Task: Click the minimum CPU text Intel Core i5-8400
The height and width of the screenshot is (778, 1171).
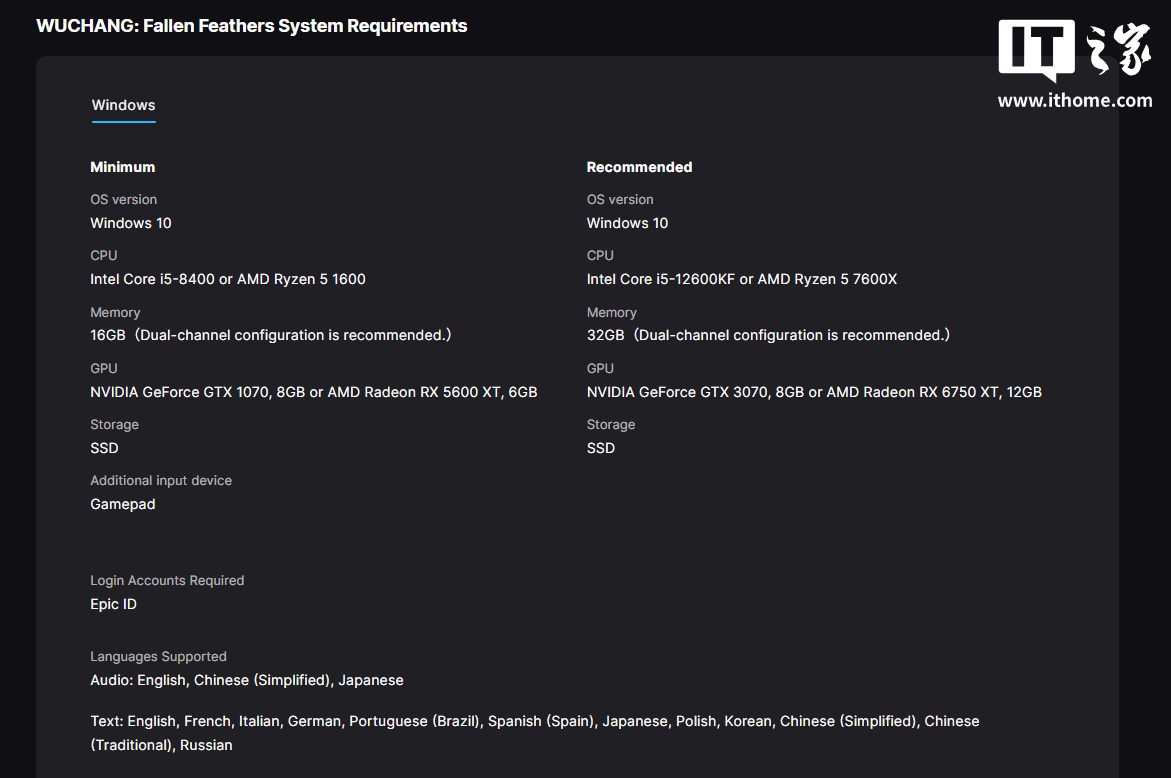Action: (x=153, y=279)
